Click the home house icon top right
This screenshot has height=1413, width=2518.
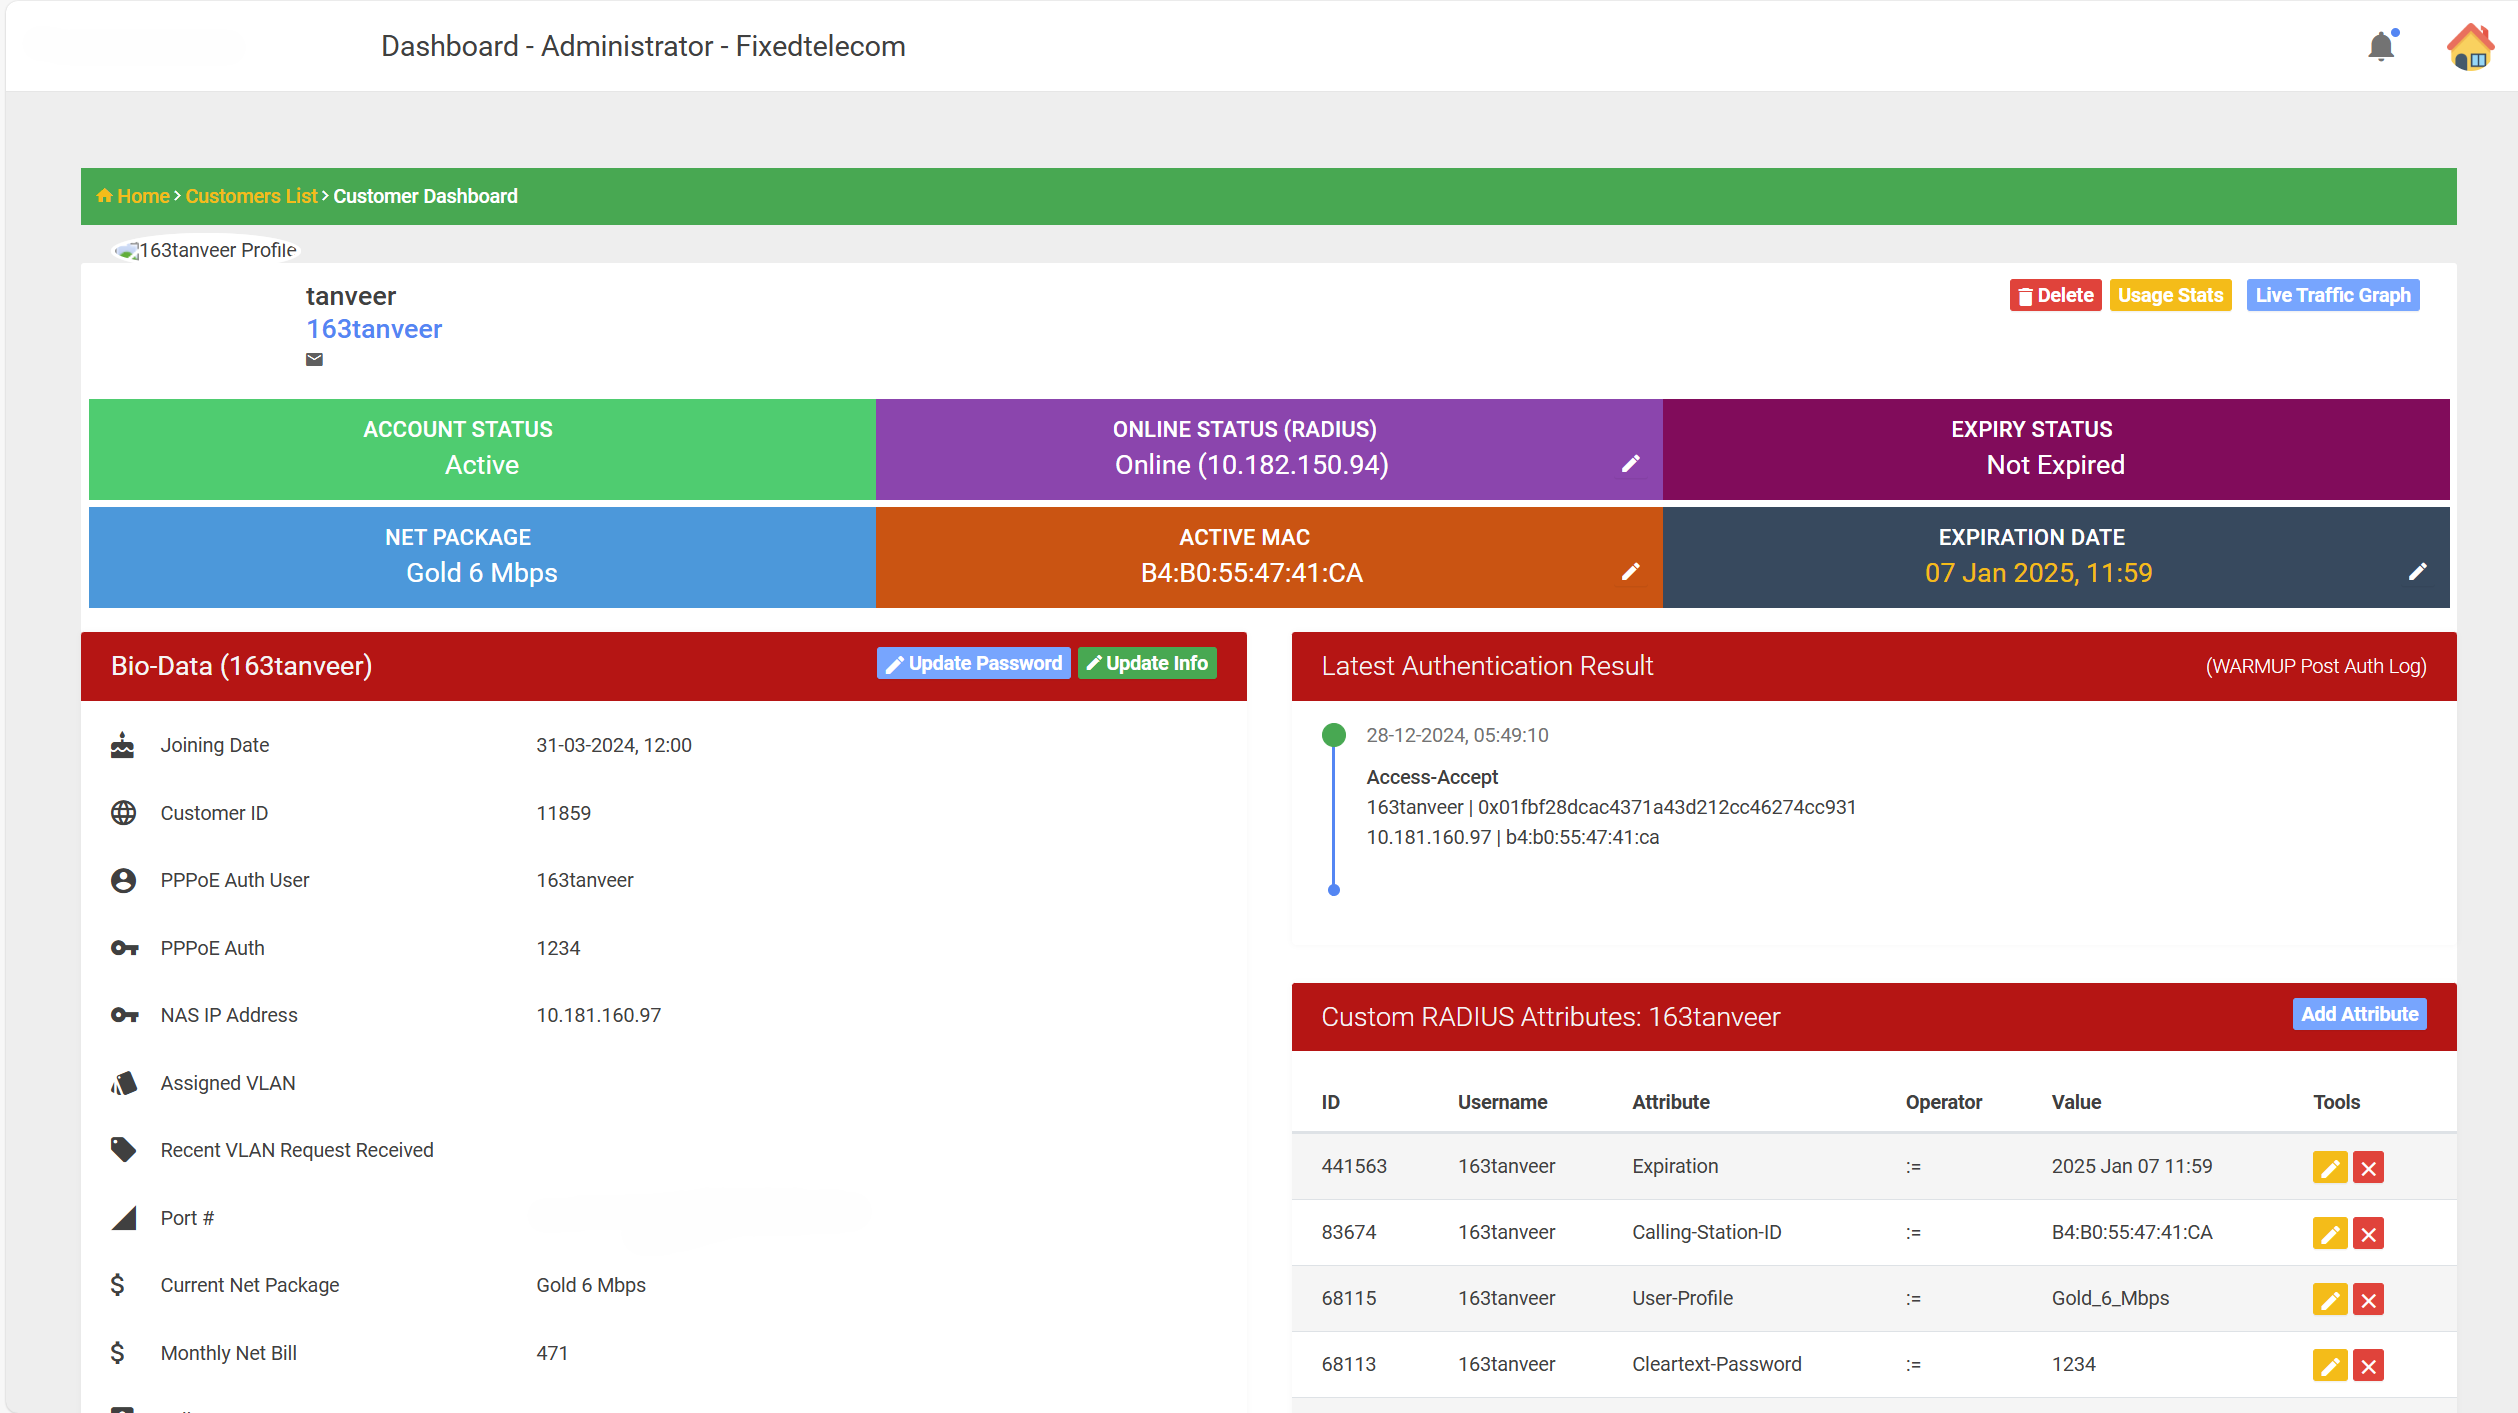click(x=2469, y=46)
